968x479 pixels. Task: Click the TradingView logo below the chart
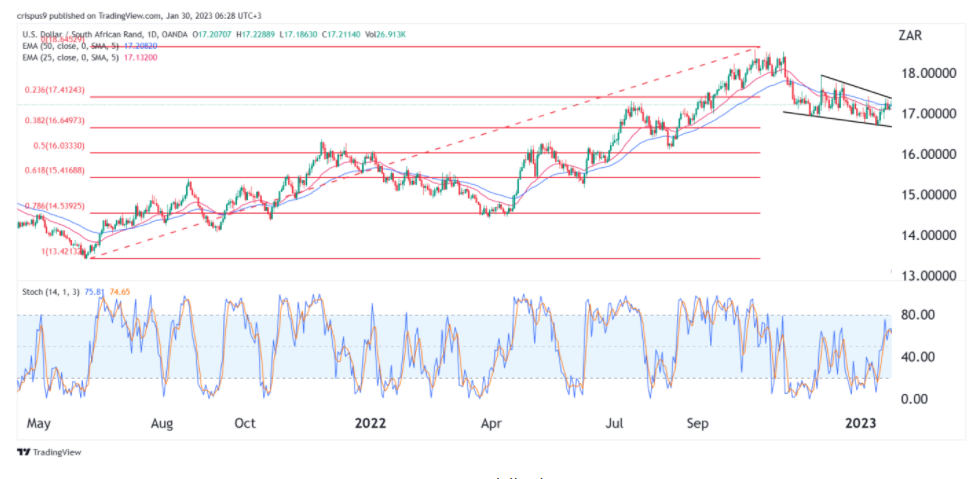coord(49,452)
